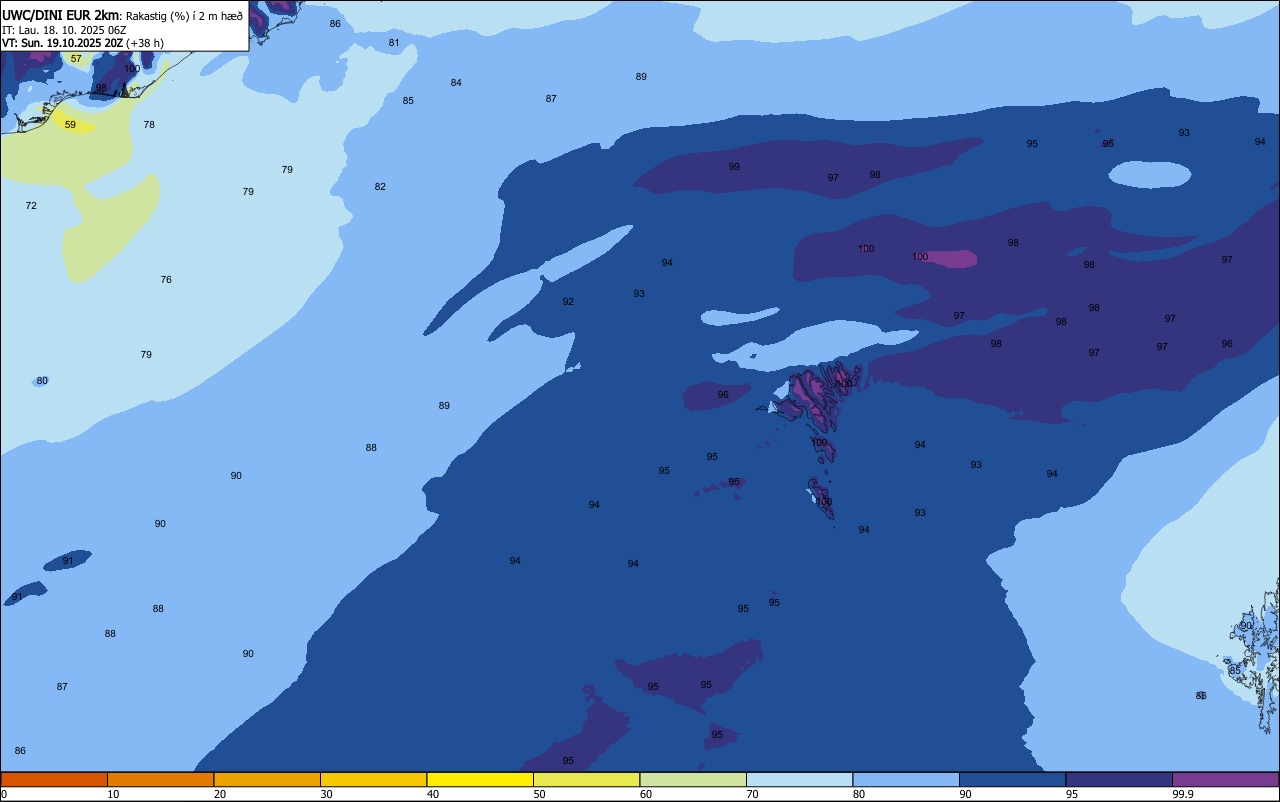Click the 90–95 dark blue legend swatch
The image size is (1280, 802).
[x=1012, y=779]
